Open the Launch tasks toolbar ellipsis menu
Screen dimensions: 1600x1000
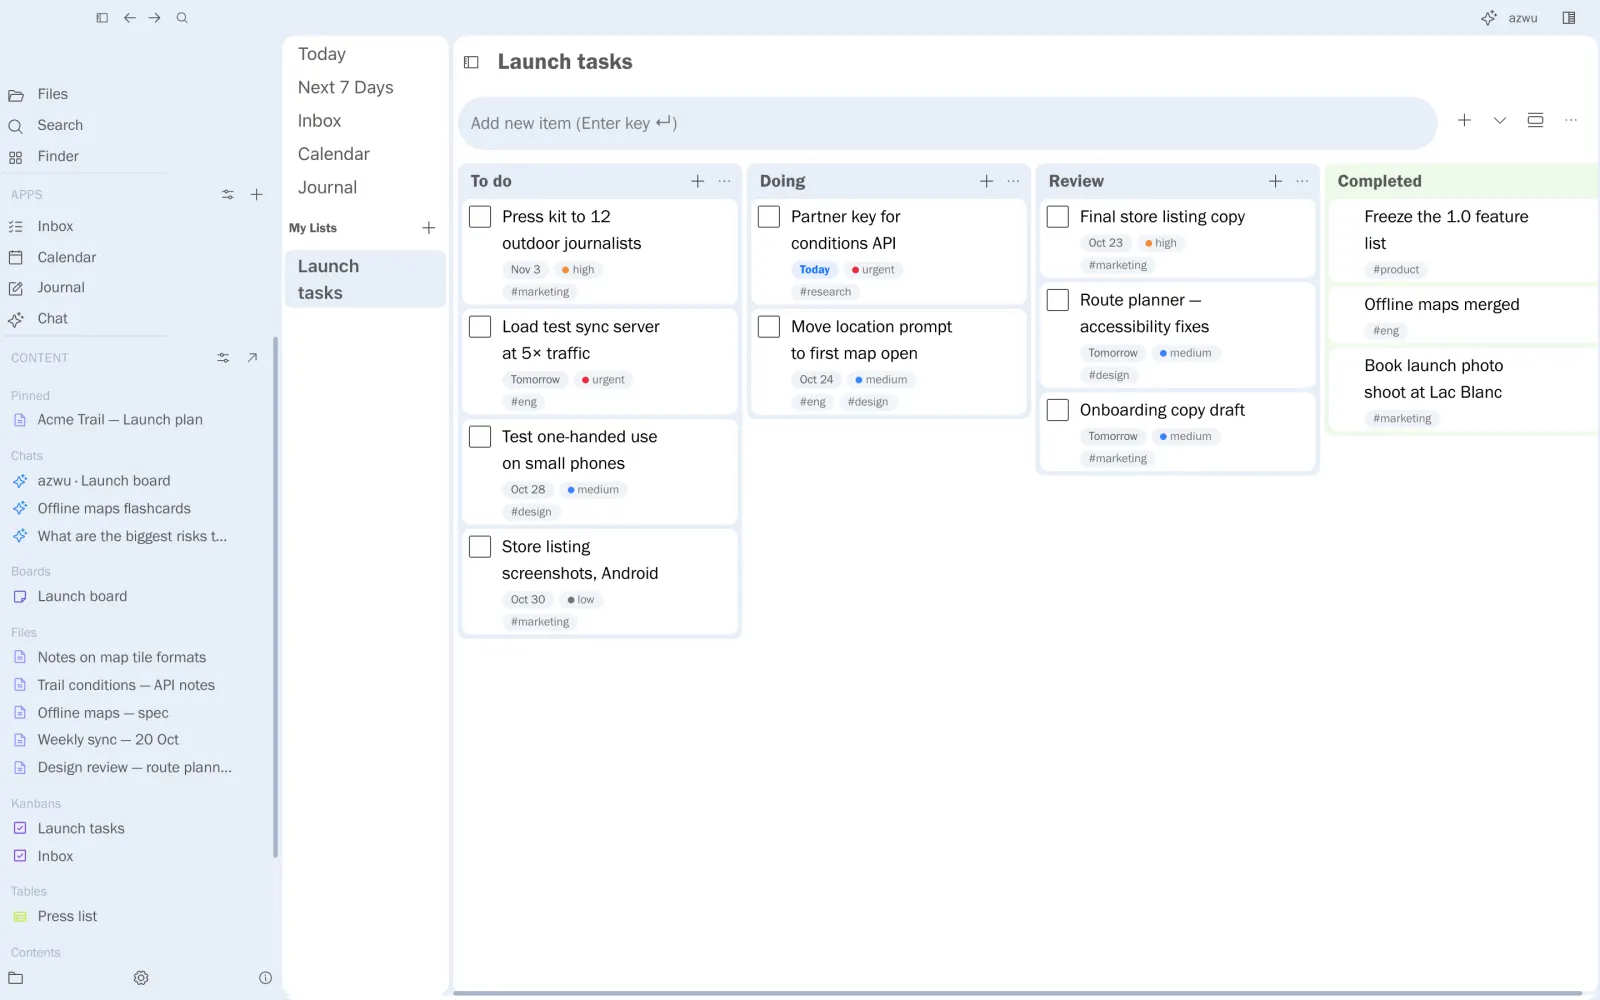click(1571, 121)
